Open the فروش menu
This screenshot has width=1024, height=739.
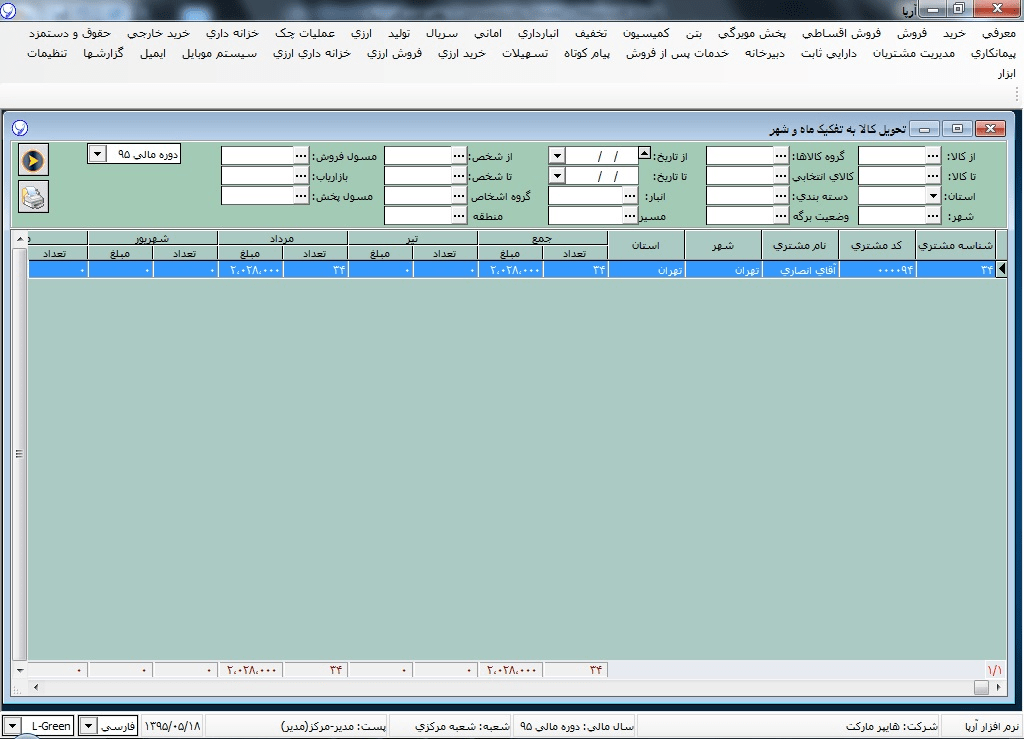911,33
